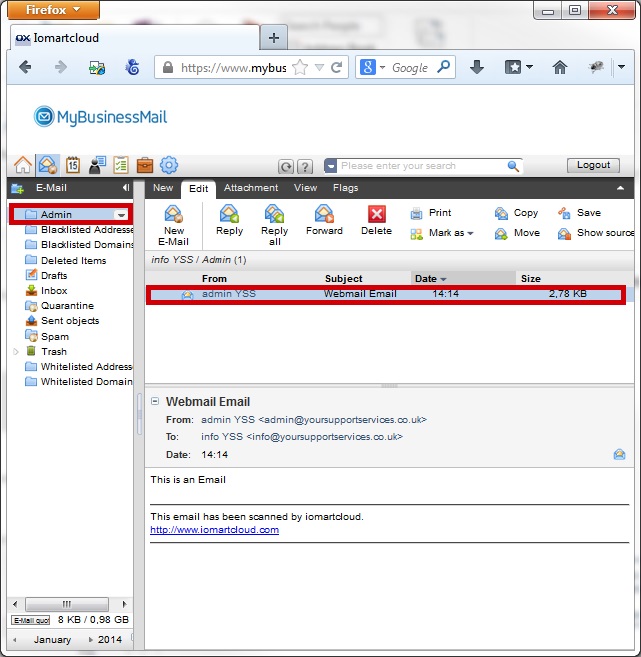Expand the Trash folder tree
The height and width of the screenshot is (657, 641).
point(16,352)
